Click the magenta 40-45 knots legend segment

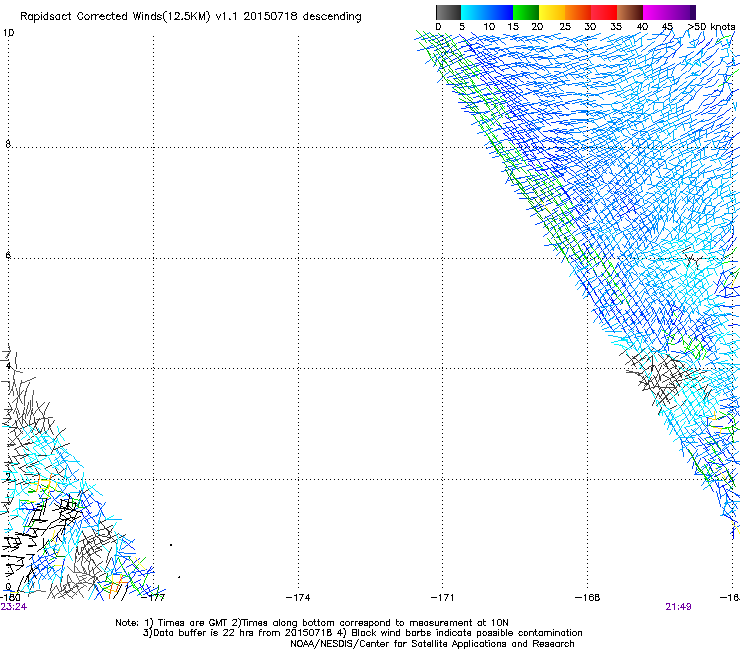click(656, 12)
